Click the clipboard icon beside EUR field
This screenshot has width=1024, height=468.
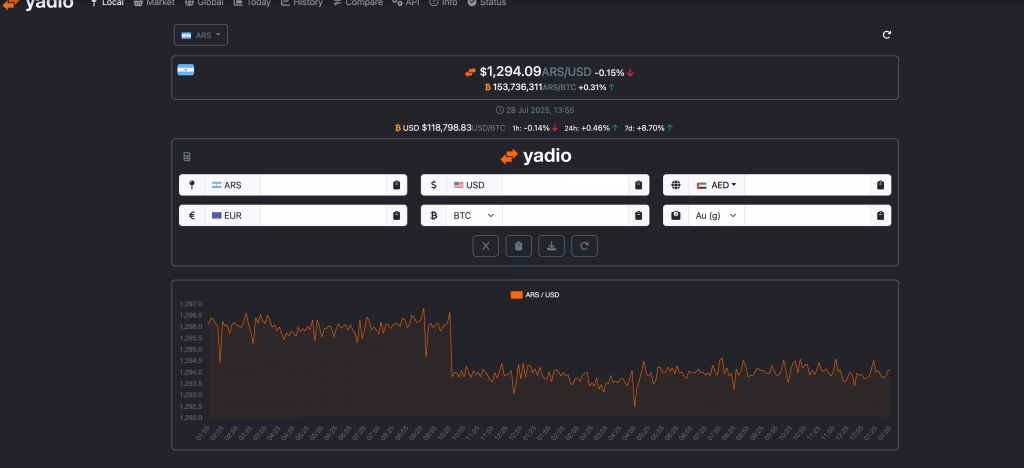tap(396, 215)
